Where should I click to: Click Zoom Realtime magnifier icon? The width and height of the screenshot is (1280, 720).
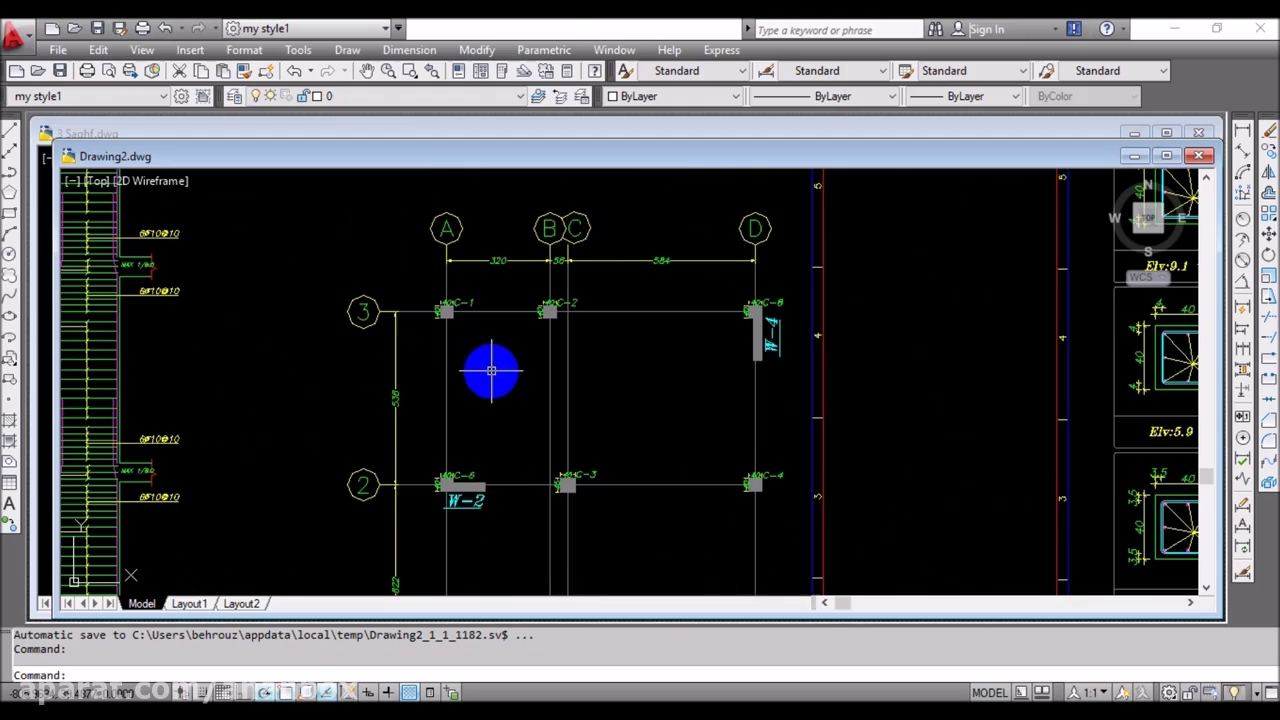pos(388,71)
